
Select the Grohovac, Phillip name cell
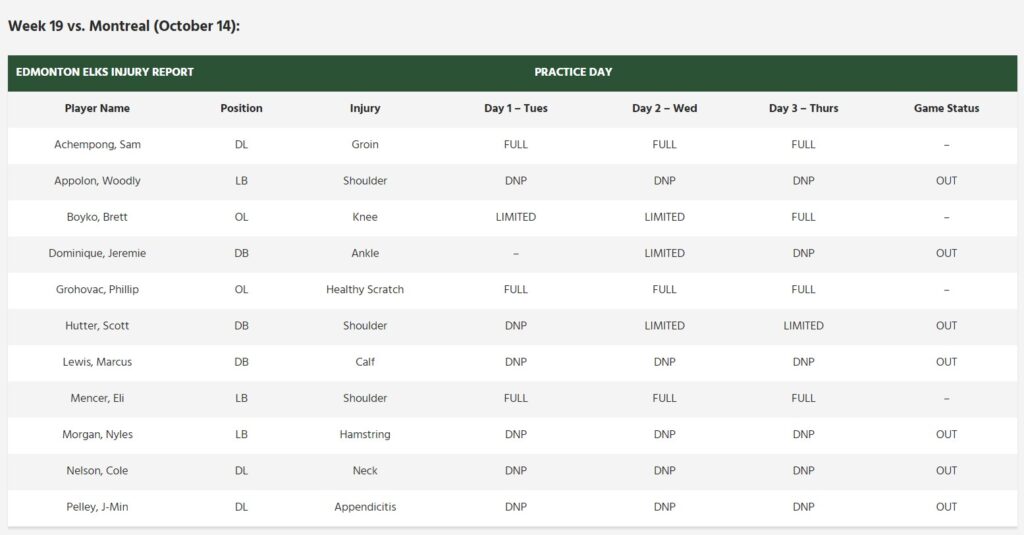[x=97, y=289]
